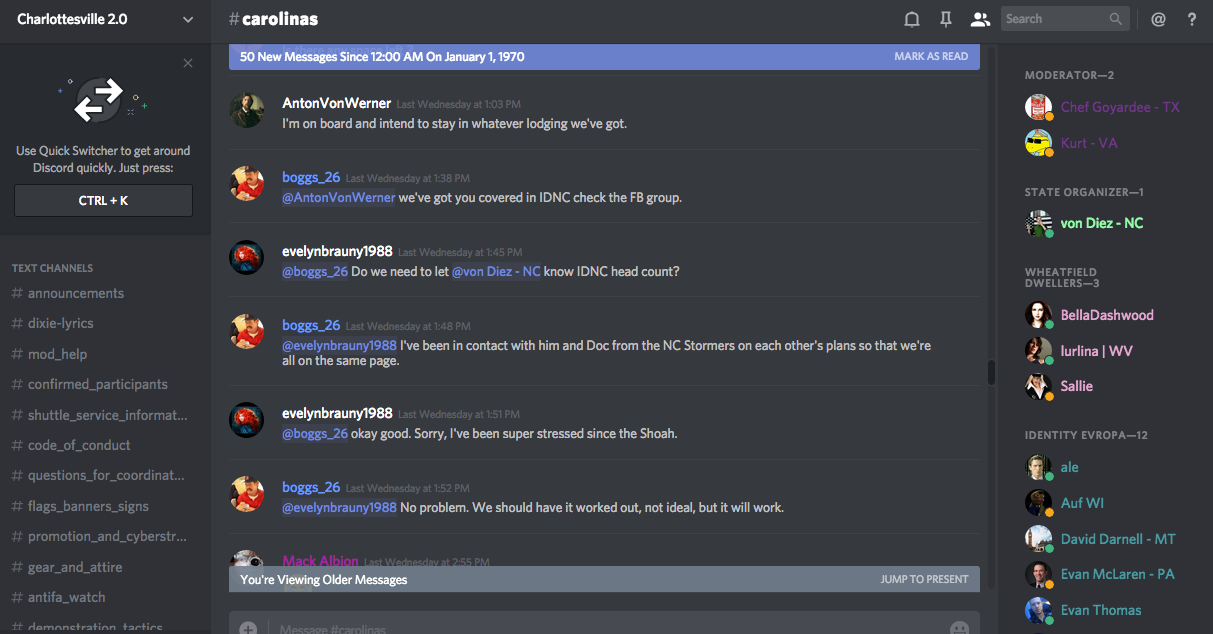1213x634 pixels.
Task: Click the notification bell icon
Action: click(x=912, y=19)
